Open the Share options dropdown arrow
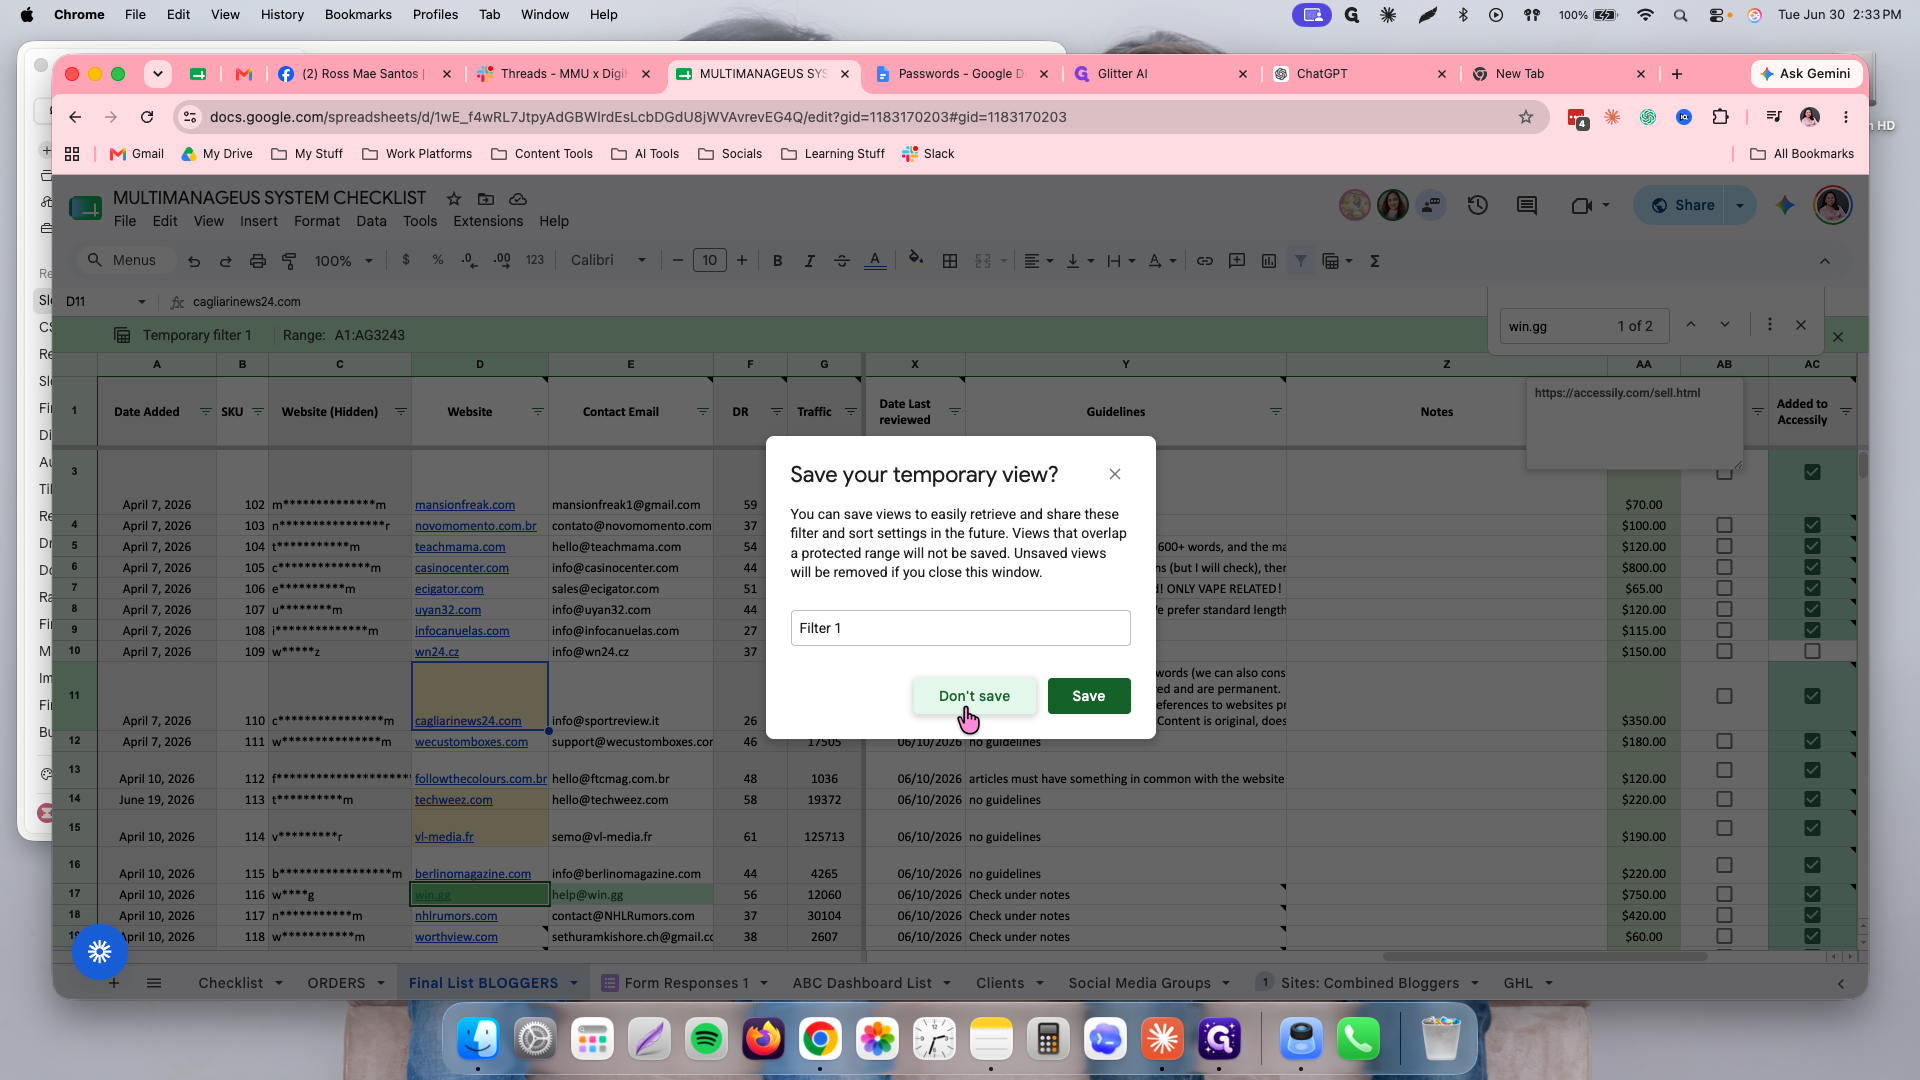The width and height of the screenshot is (1920, 1080). click(1740, 205)
